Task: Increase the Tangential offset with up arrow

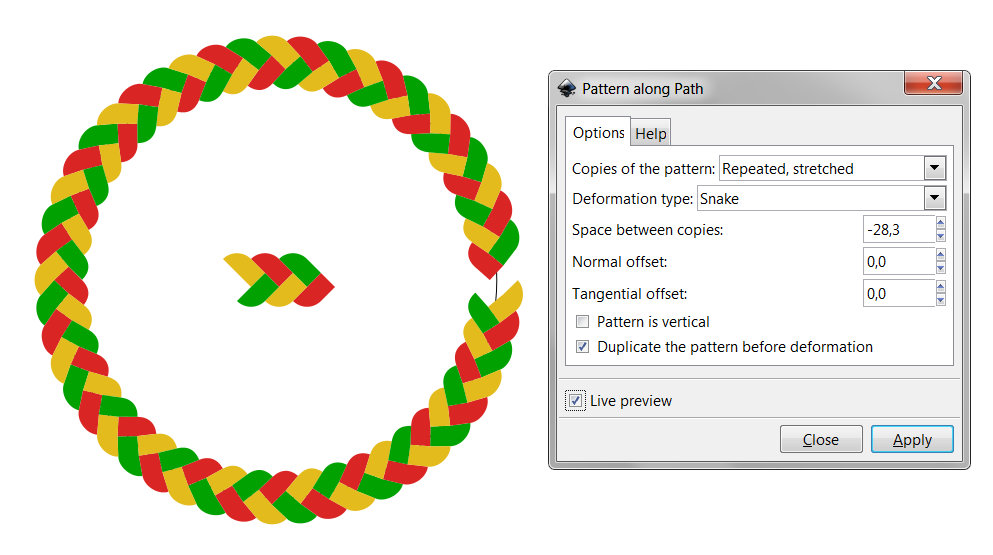Action: [941, 288]
